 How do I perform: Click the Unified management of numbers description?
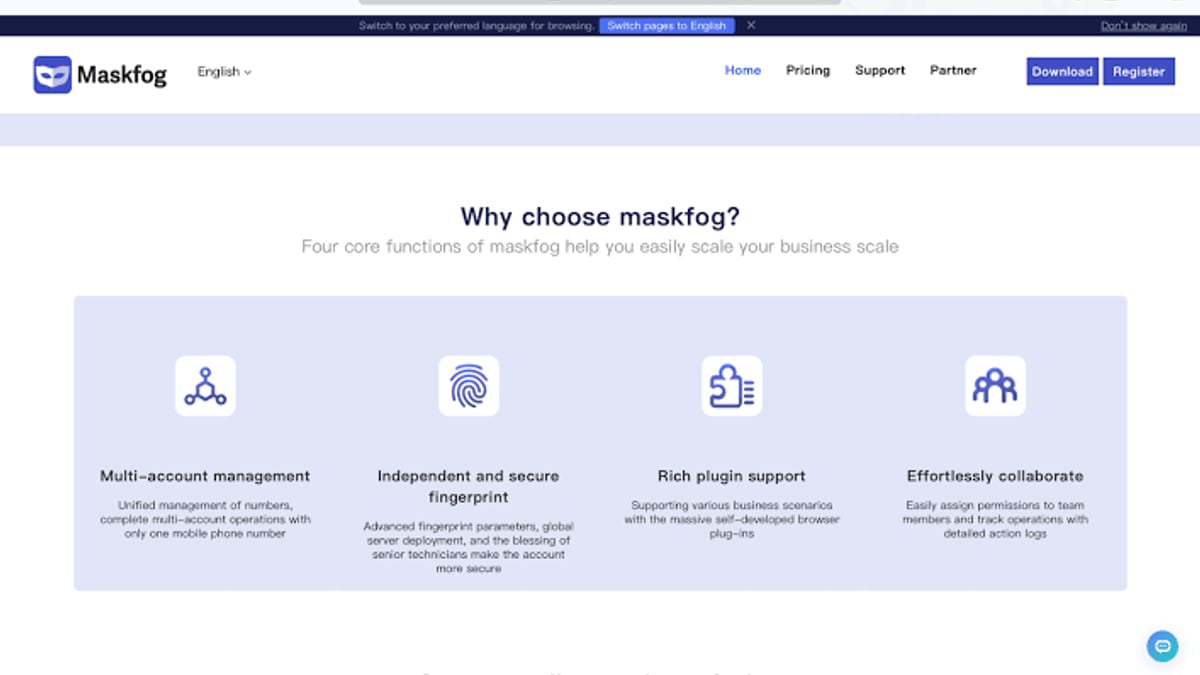tap(205, 520)
